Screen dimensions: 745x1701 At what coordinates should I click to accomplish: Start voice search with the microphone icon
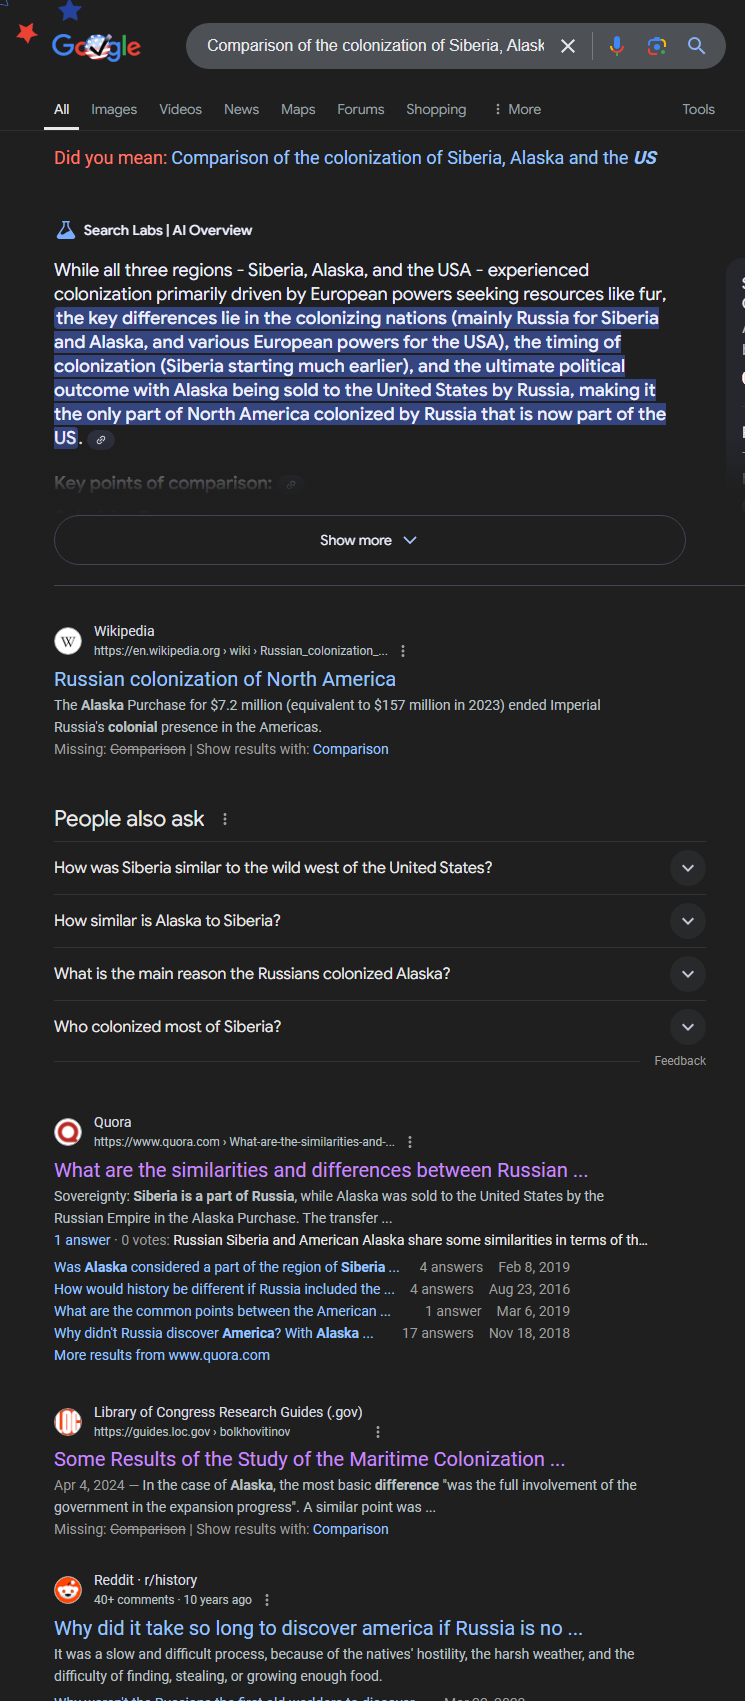(x=617, y=46)
